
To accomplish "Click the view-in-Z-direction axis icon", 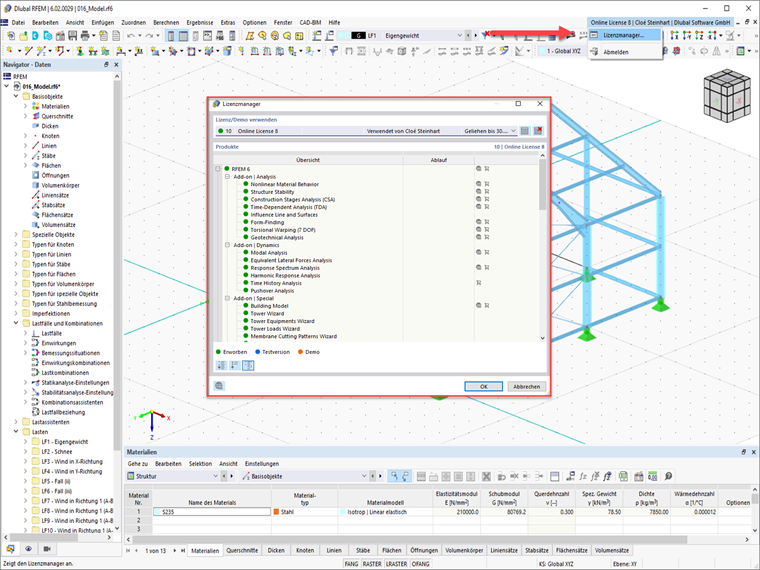I will click(x=699, y=35).
